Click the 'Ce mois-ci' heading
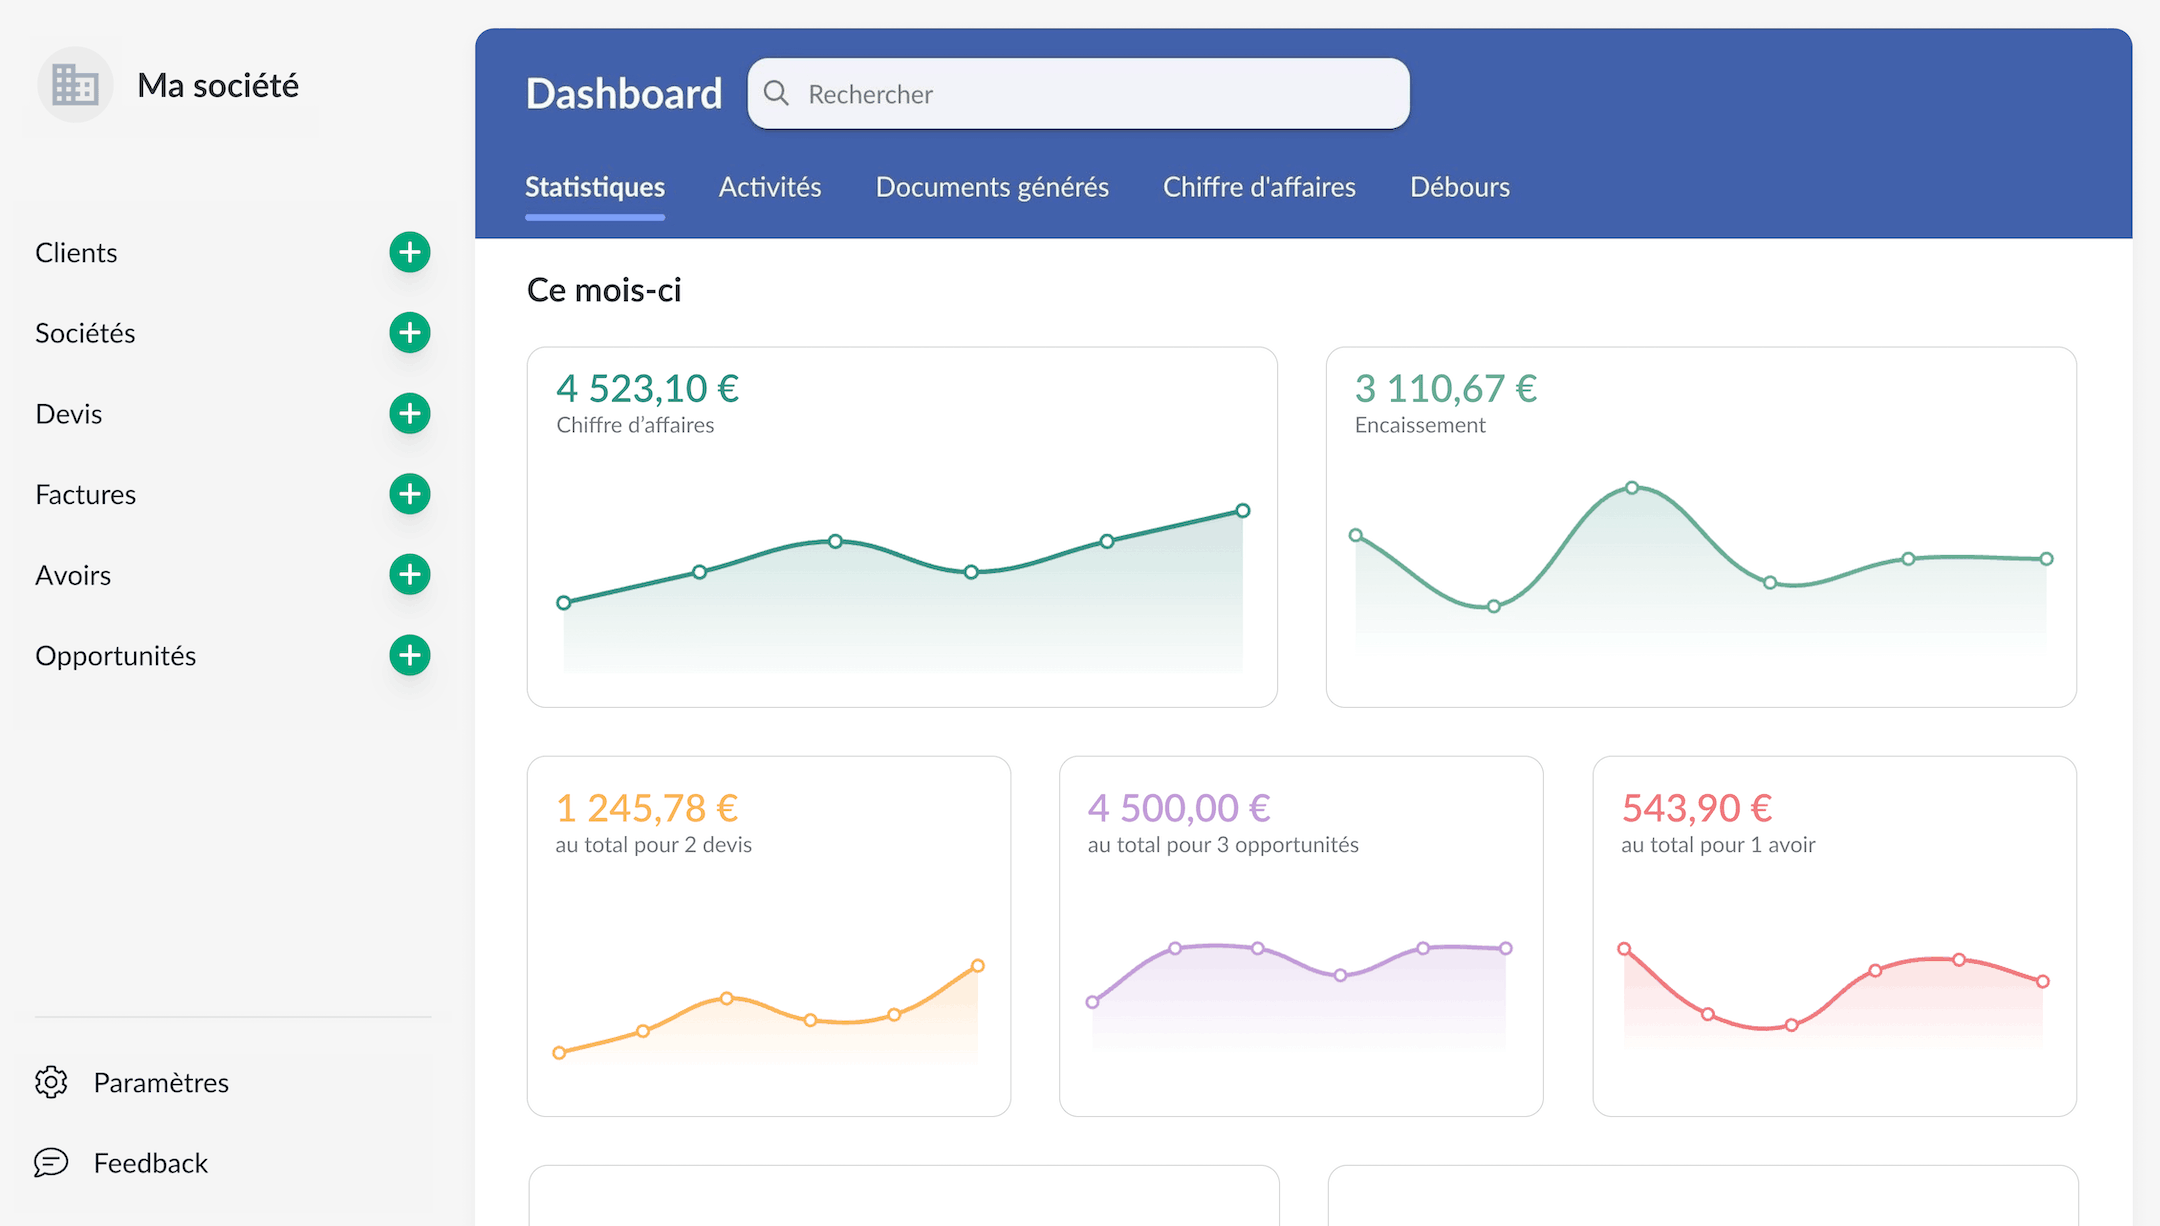 point(604,290)
